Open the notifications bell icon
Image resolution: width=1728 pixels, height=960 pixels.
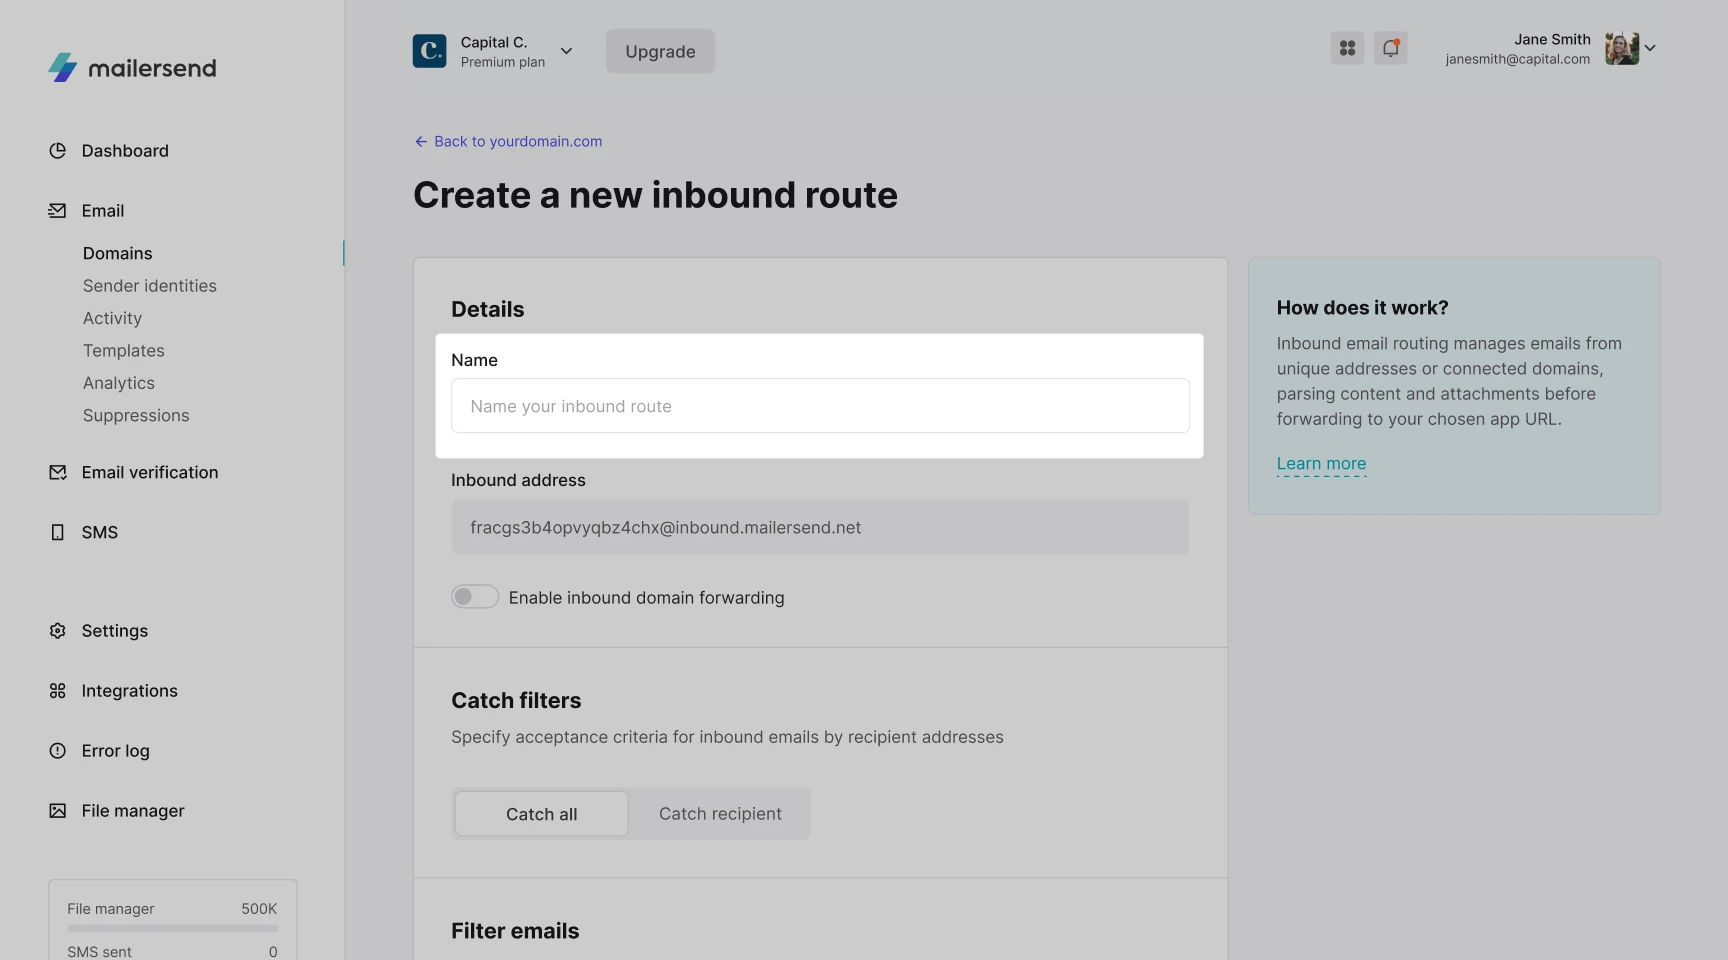tap(1390, 48)
